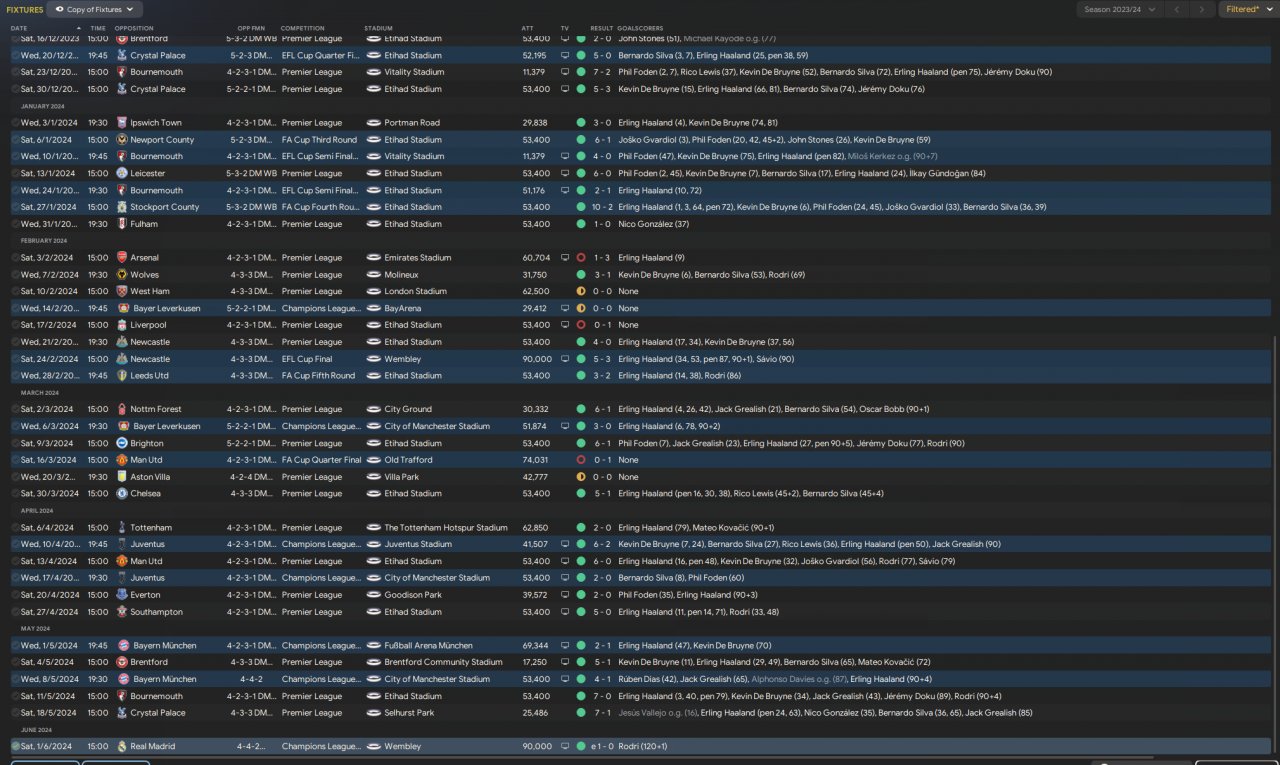Click the Chelsea club badge
The image size is (1280, 765).
coord(122,493)
